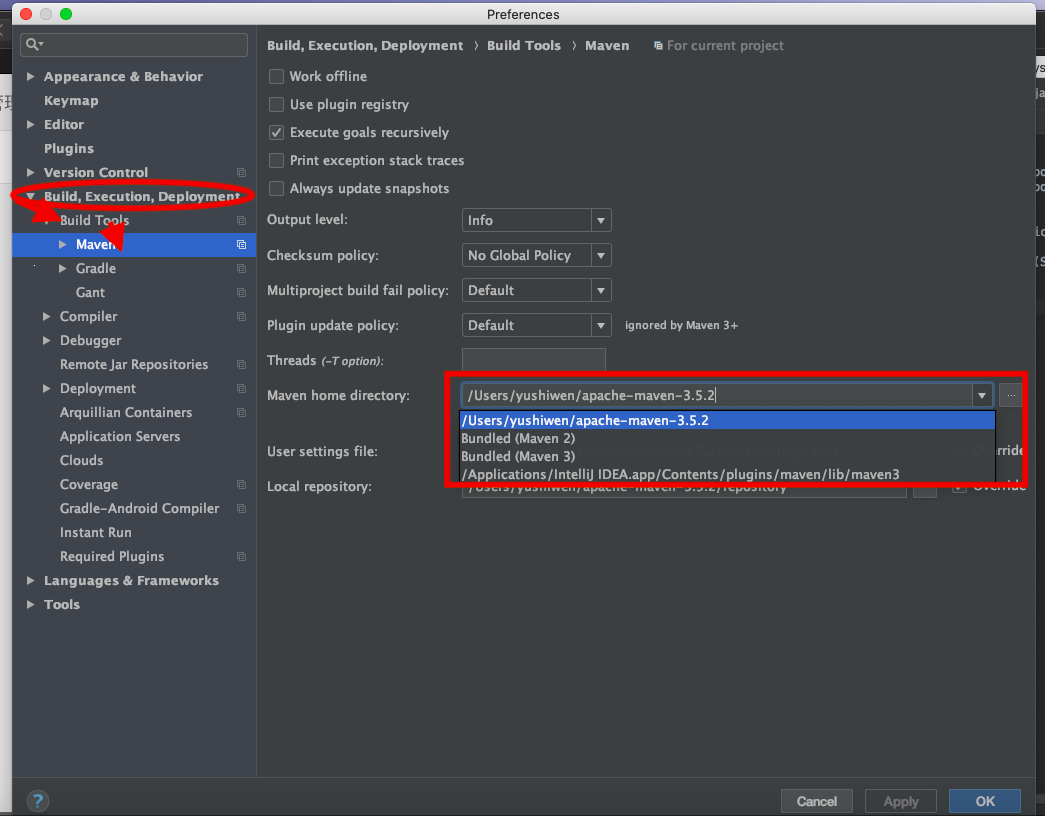This screenshot has width=1045, height=816.
Task: Select Coverage settings
Action: 89,485
